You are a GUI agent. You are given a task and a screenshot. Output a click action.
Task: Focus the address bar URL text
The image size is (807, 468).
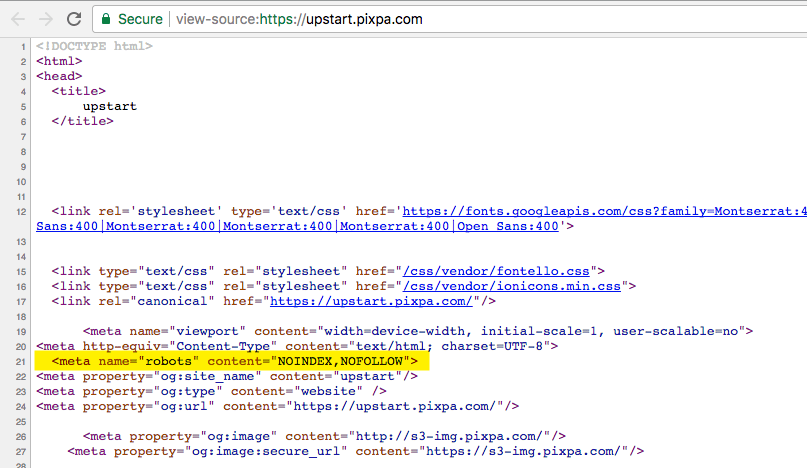pyautogui.click(x=300, y=18)
